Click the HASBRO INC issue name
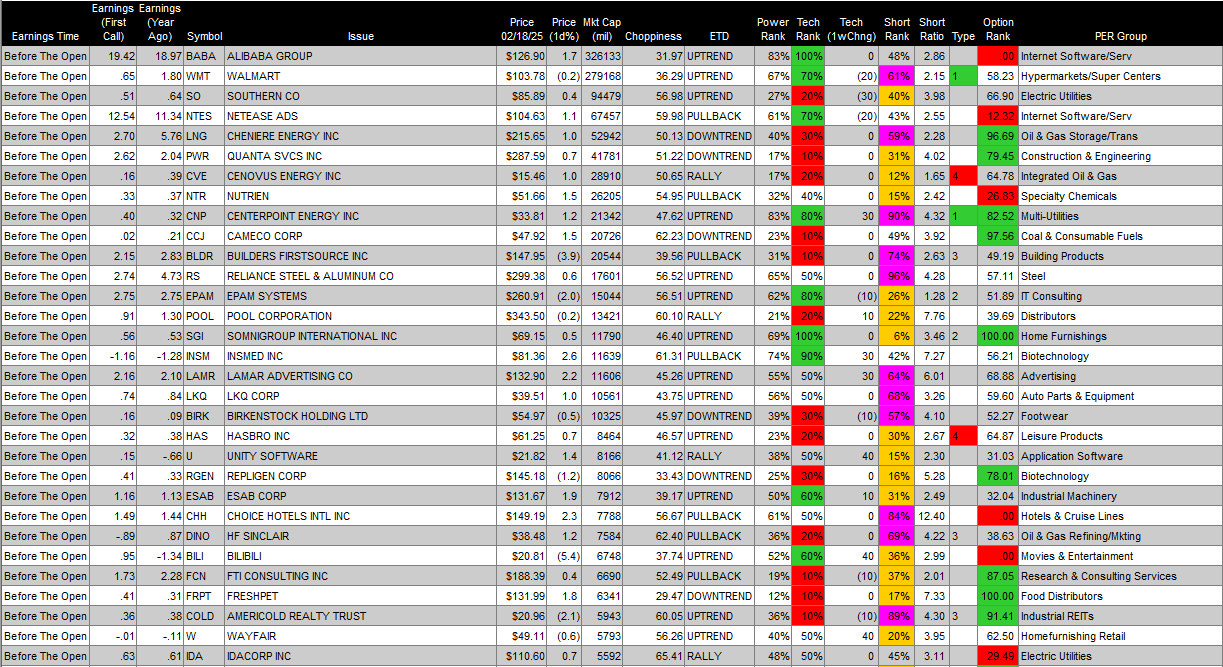Screen dimensions: 1223x667 point(259,436)
